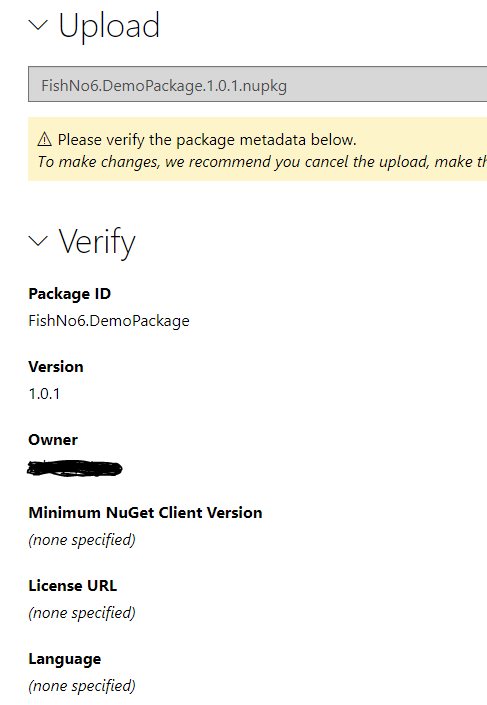Collapse the Verify section chevron
The width and height of the screenshot is (487, 705).
[x=38, y=241]
